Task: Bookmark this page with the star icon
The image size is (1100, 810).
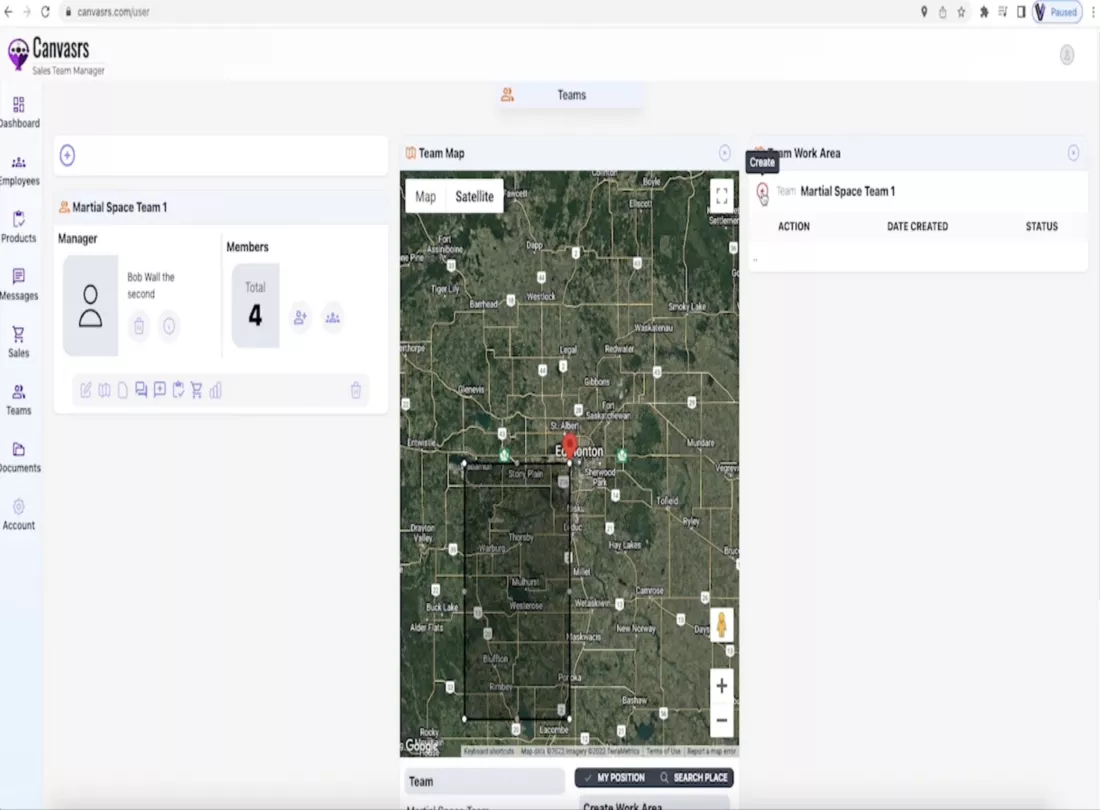Action: click(x=961, y=12)
